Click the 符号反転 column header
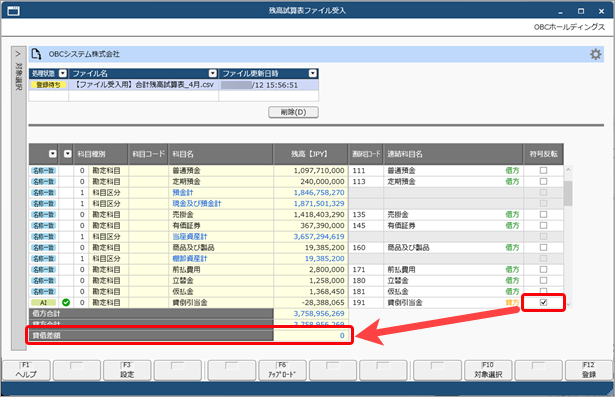The image size is (615, 397). pyautogui.click(x=543, y=154)
